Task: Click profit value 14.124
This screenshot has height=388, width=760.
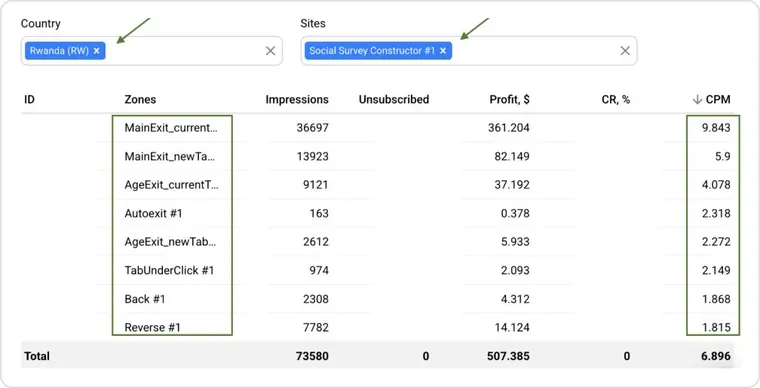Action: (x=511, y=327)
